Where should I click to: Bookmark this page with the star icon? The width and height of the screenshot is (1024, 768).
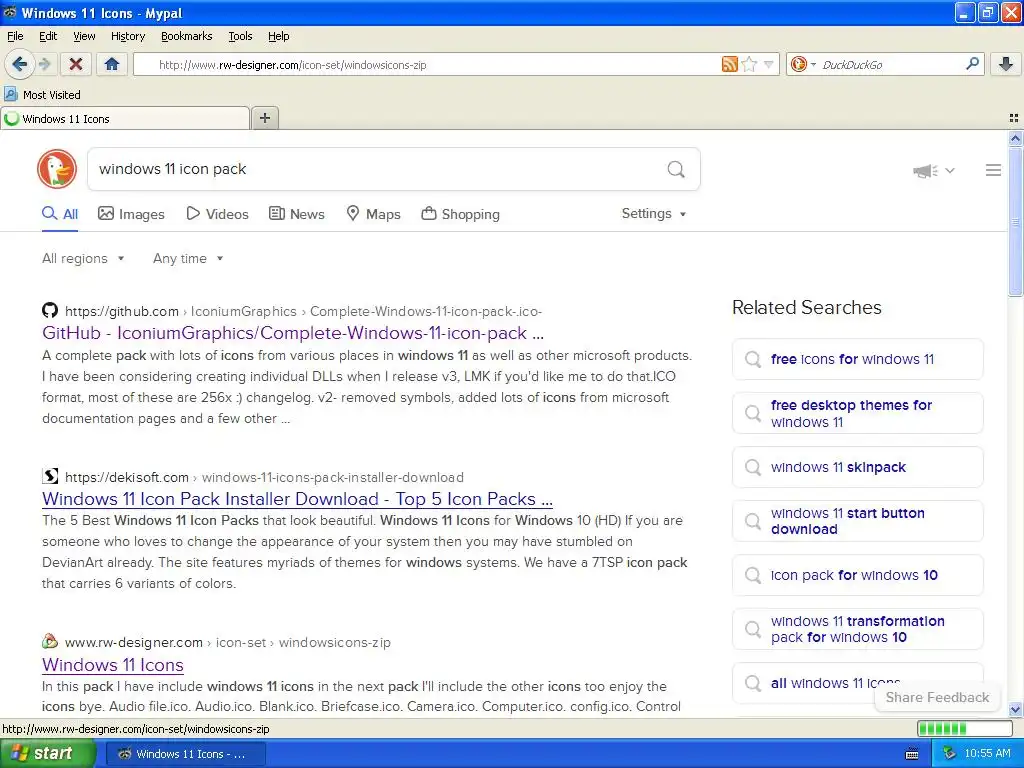749,64
